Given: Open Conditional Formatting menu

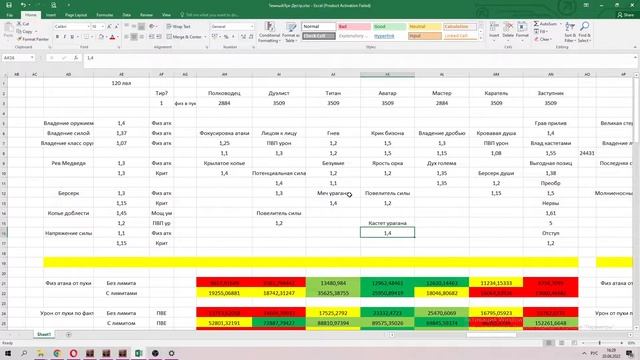Looking at the screenshot, I should coord(269,32).
